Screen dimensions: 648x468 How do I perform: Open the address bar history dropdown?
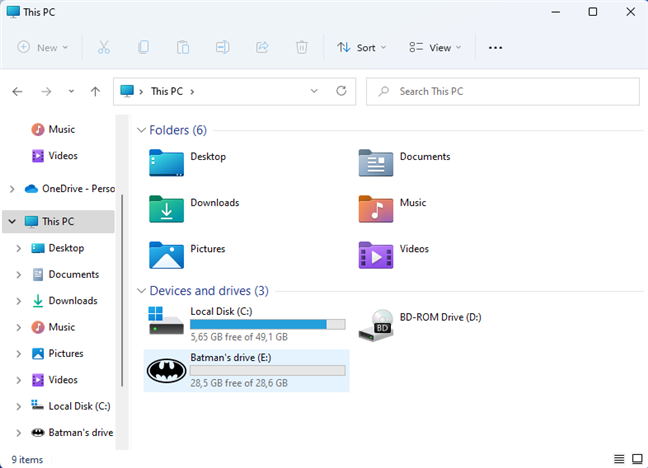click(314, 91)
